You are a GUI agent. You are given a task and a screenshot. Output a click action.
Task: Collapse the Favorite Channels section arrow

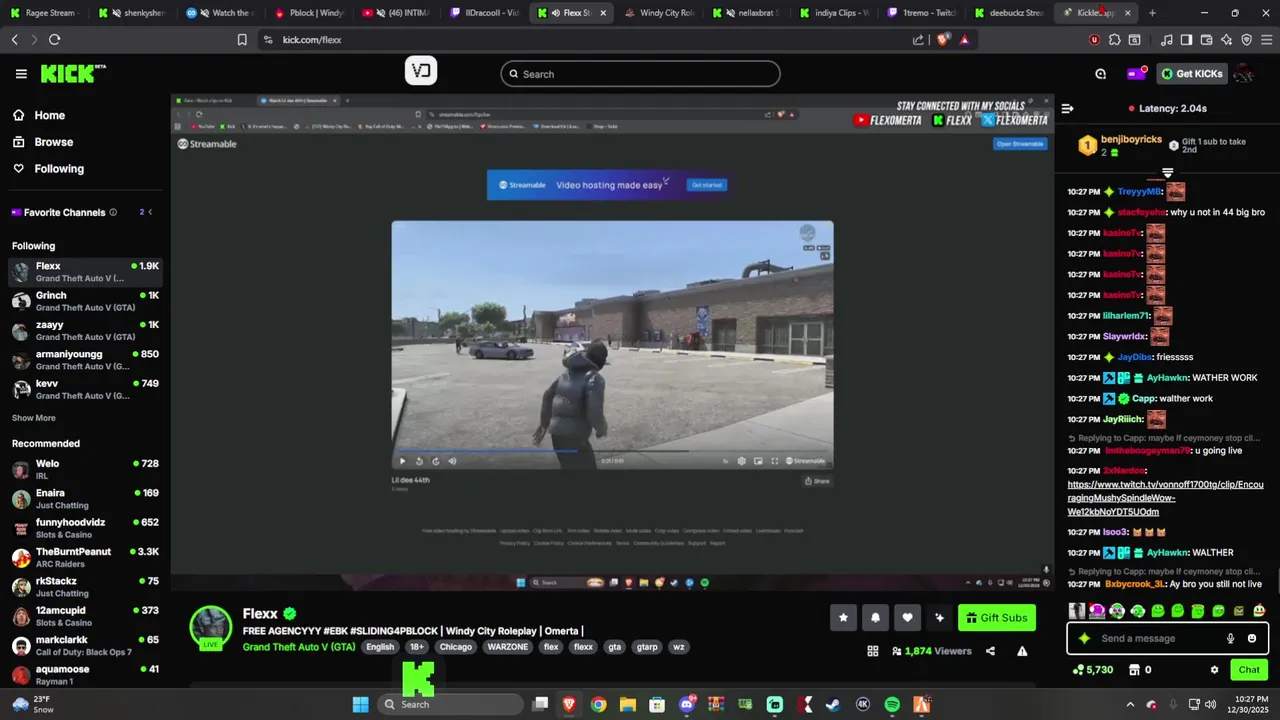click(150, 212)
